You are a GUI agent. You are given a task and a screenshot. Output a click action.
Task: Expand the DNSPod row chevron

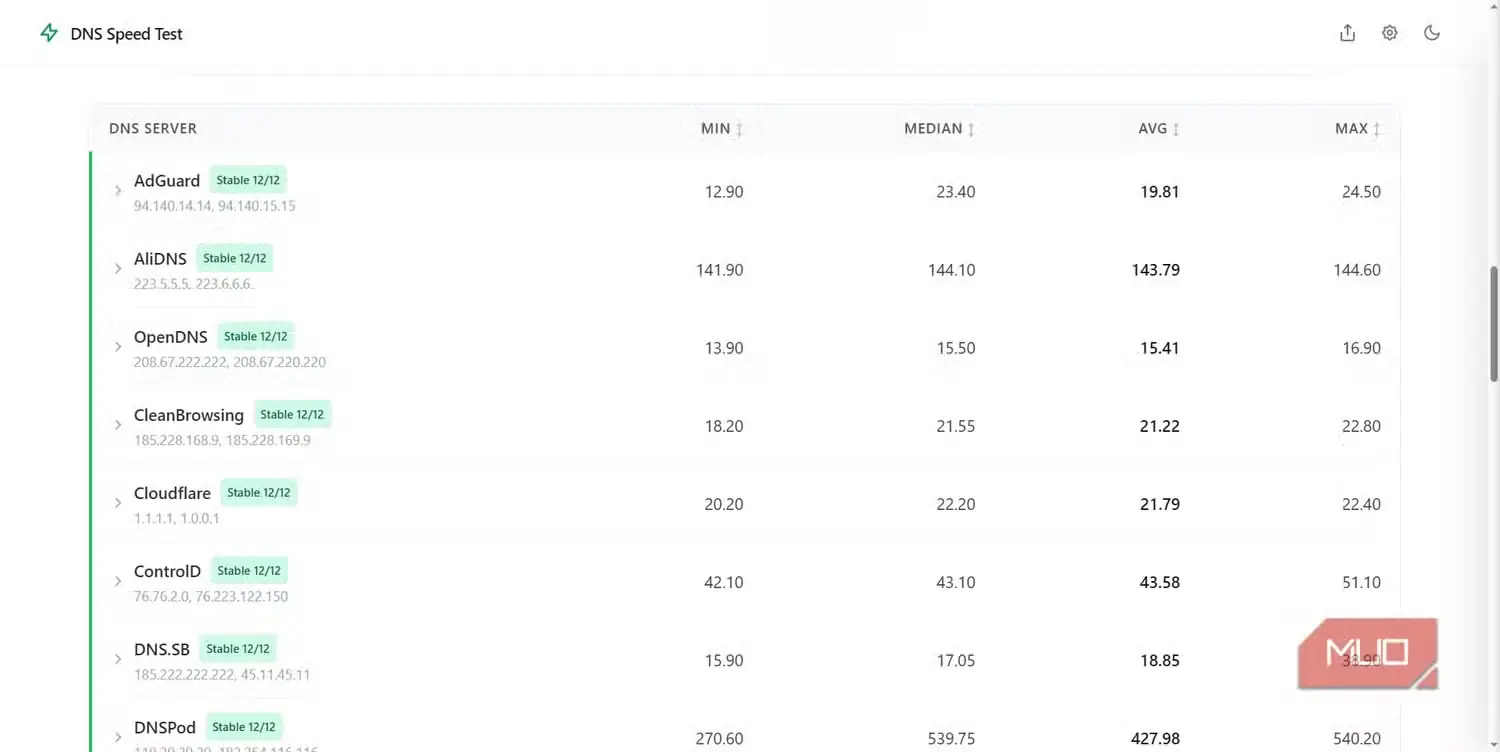118,736
